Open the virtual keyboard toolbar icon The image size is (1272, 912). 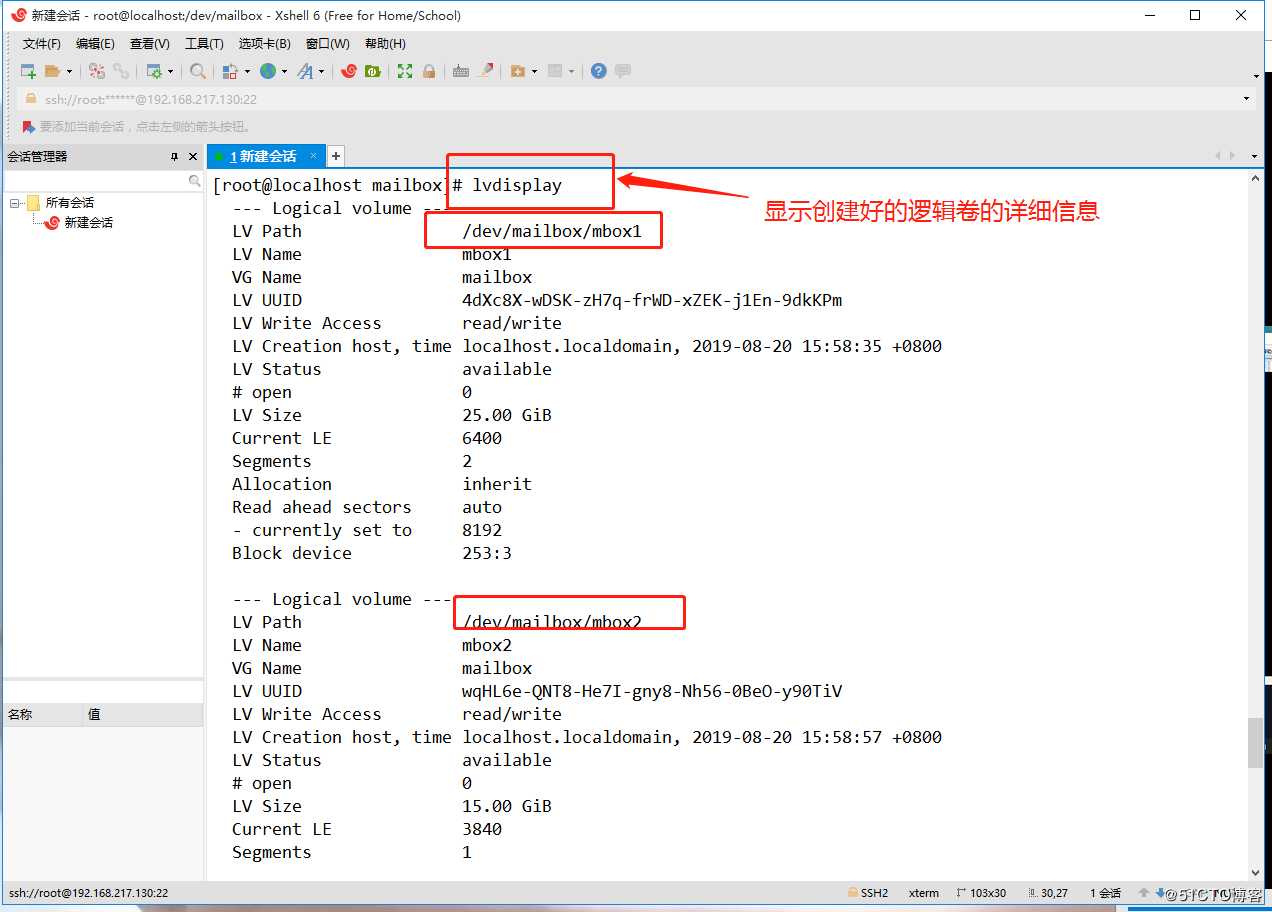click(462, 71)
